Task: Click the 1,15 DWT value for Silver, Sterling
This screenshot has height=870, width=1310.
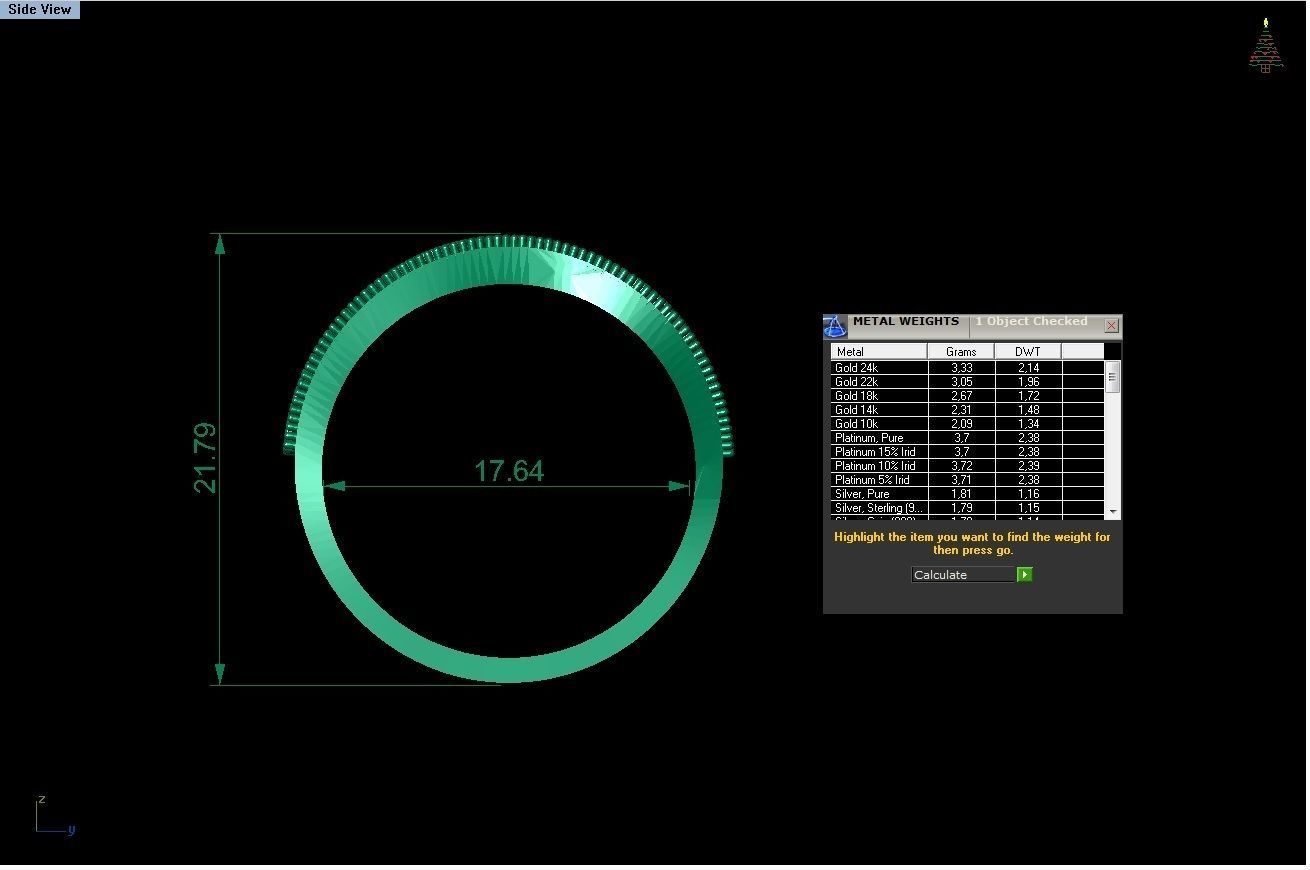Action: pyautogui.click(x=1028, y=508)
